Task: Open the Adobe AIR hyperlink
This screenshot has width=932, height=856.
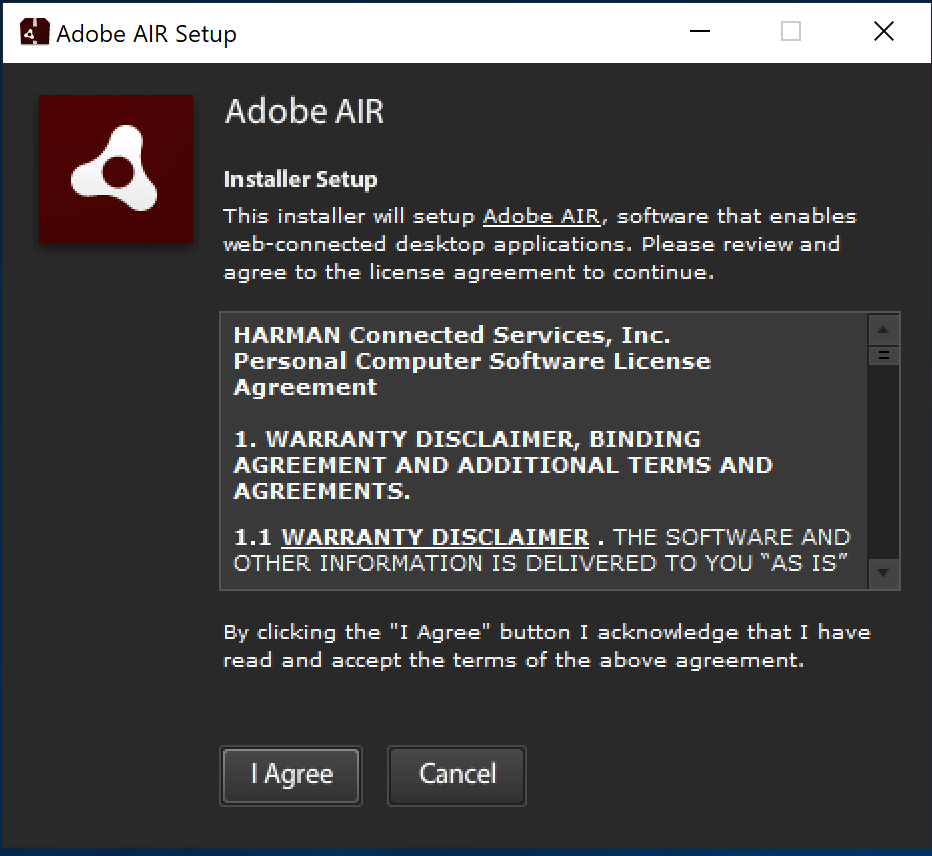Action: pyautogui.click(x=541, y=216)
